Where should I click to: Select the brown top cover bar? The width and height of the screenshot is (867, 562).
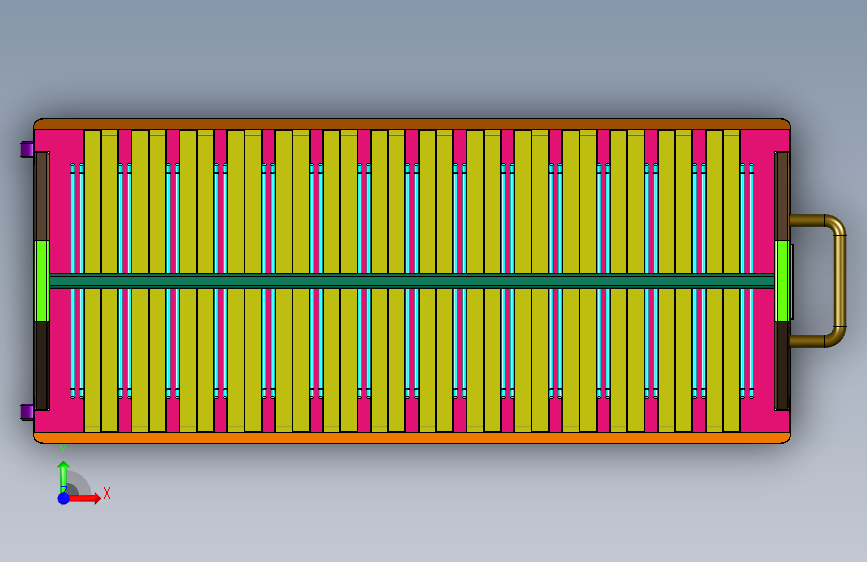click(412, 124)
